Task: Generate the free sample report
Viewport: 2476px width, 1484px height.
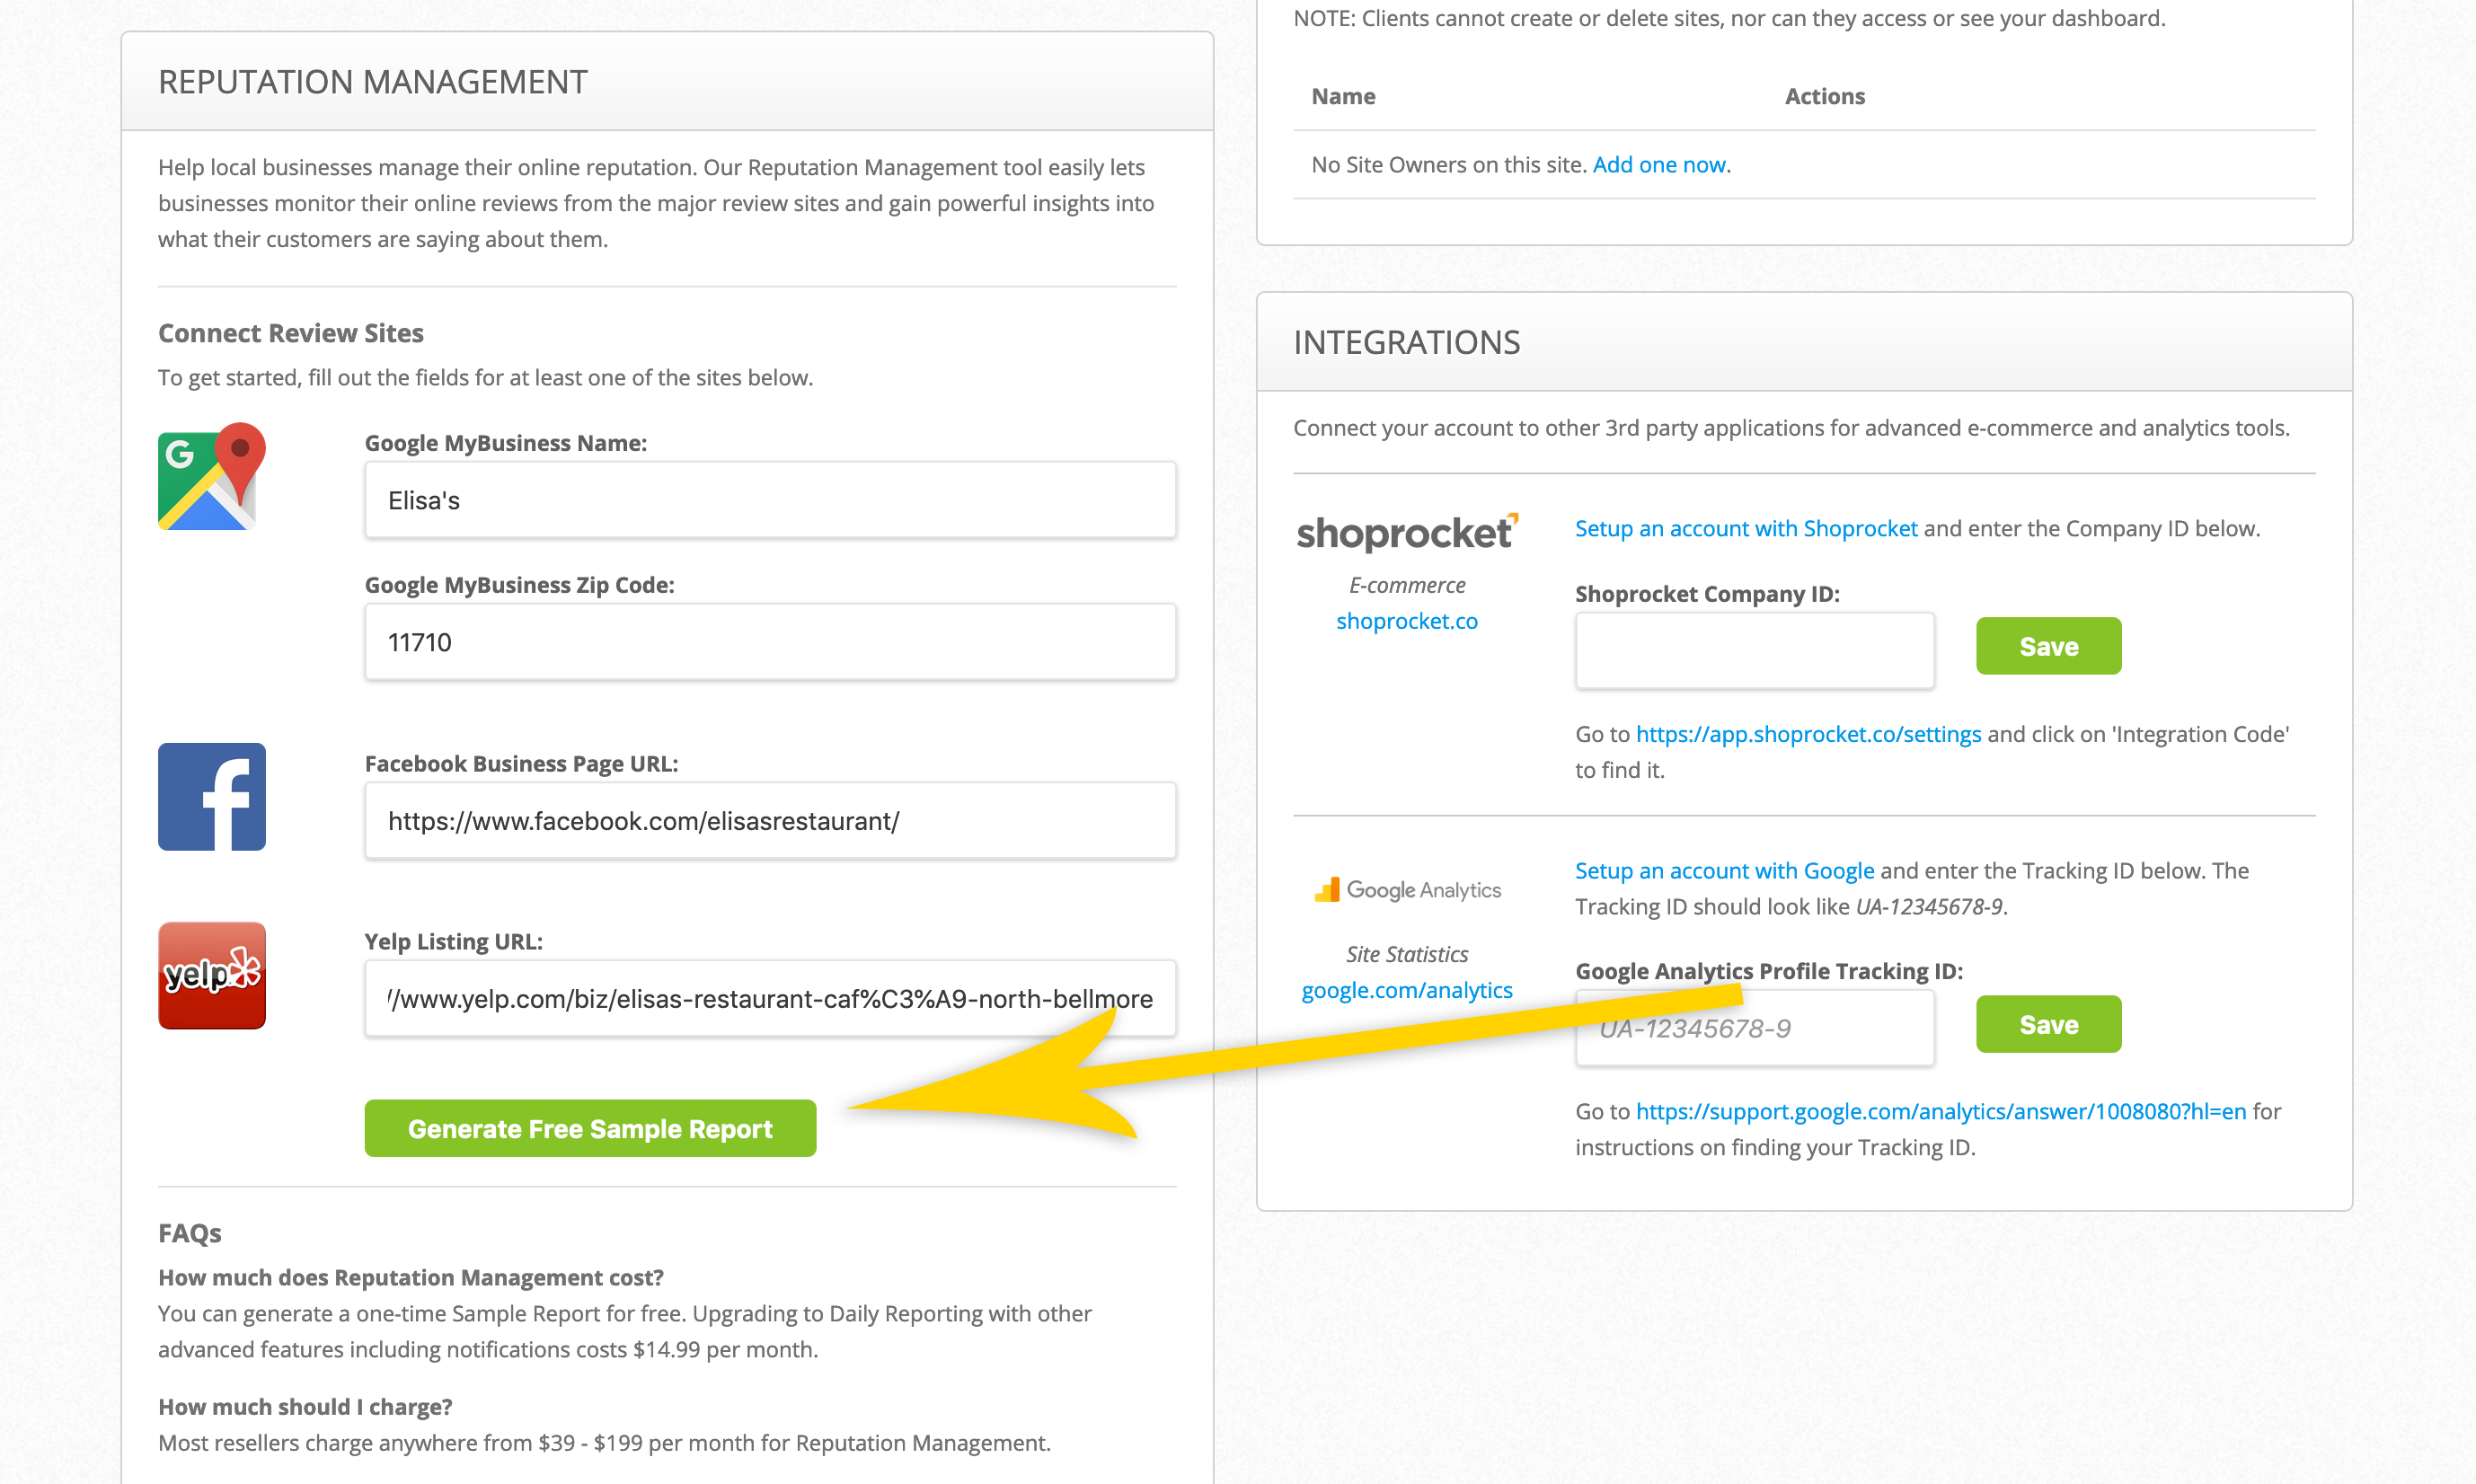Action: coord(590,1128)
